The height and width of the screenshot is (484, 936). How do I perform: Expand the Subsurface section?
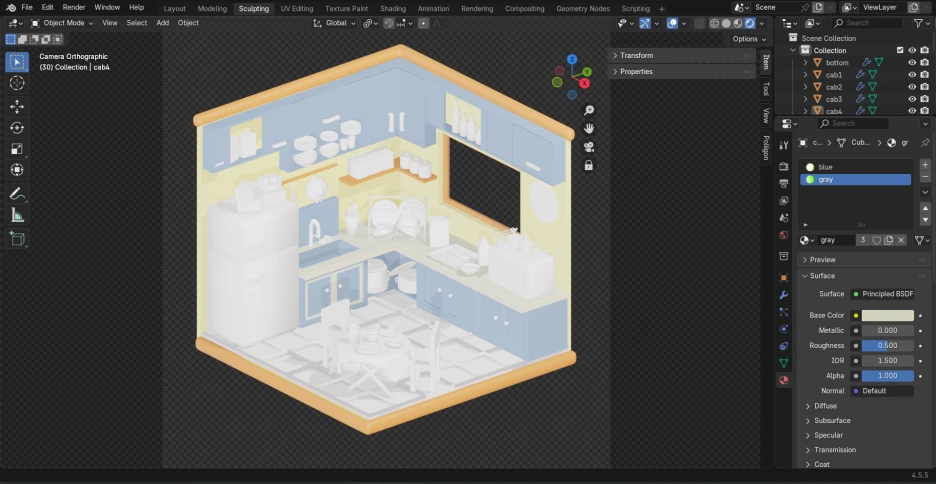click(x=831, y=421)
